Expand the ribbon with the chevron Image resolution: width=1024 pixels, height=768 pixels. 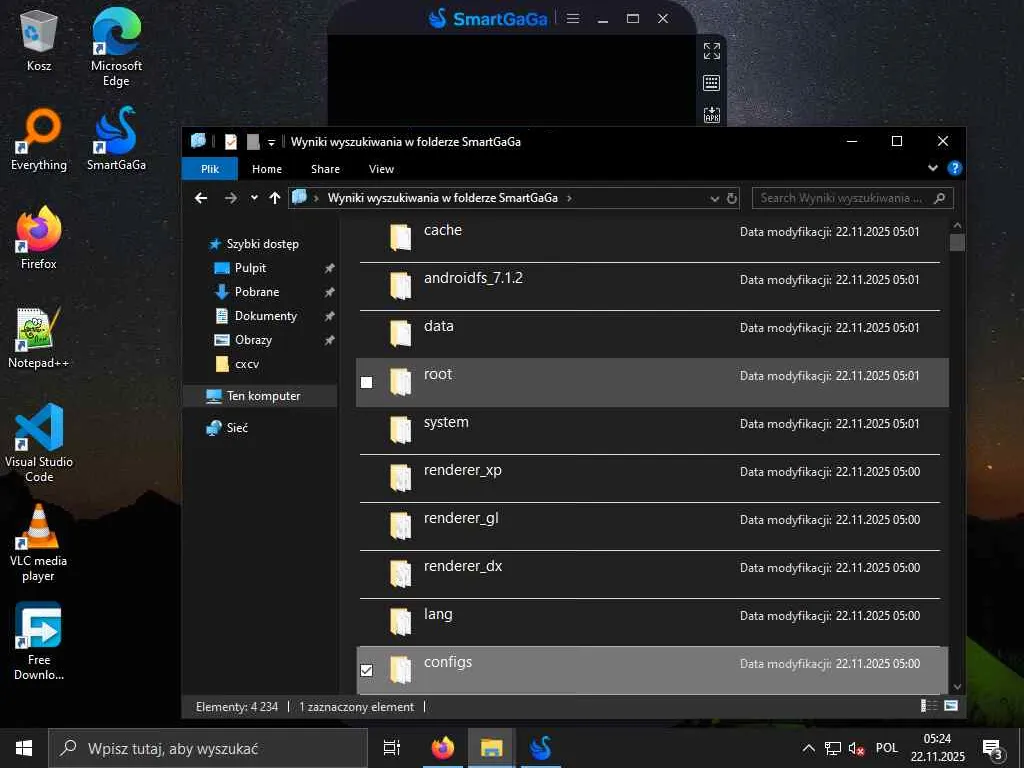(x=933, y=168)
